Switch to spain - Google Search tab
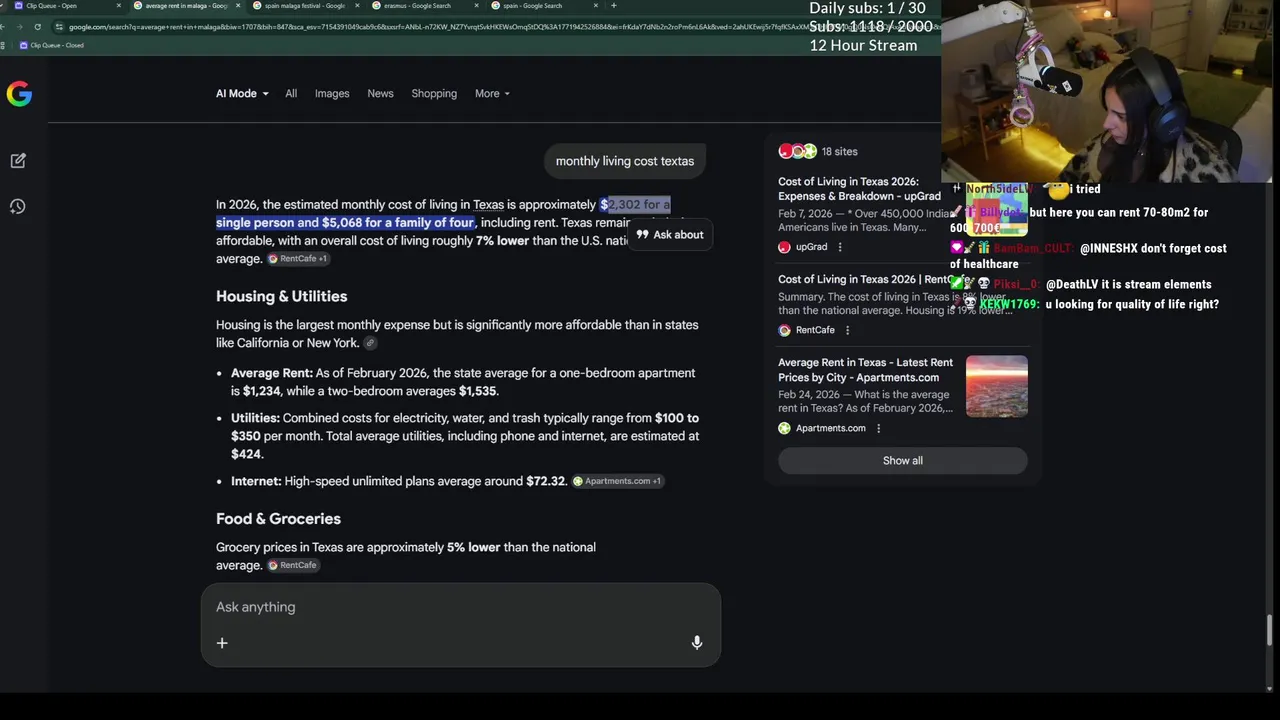 point(532,6)
